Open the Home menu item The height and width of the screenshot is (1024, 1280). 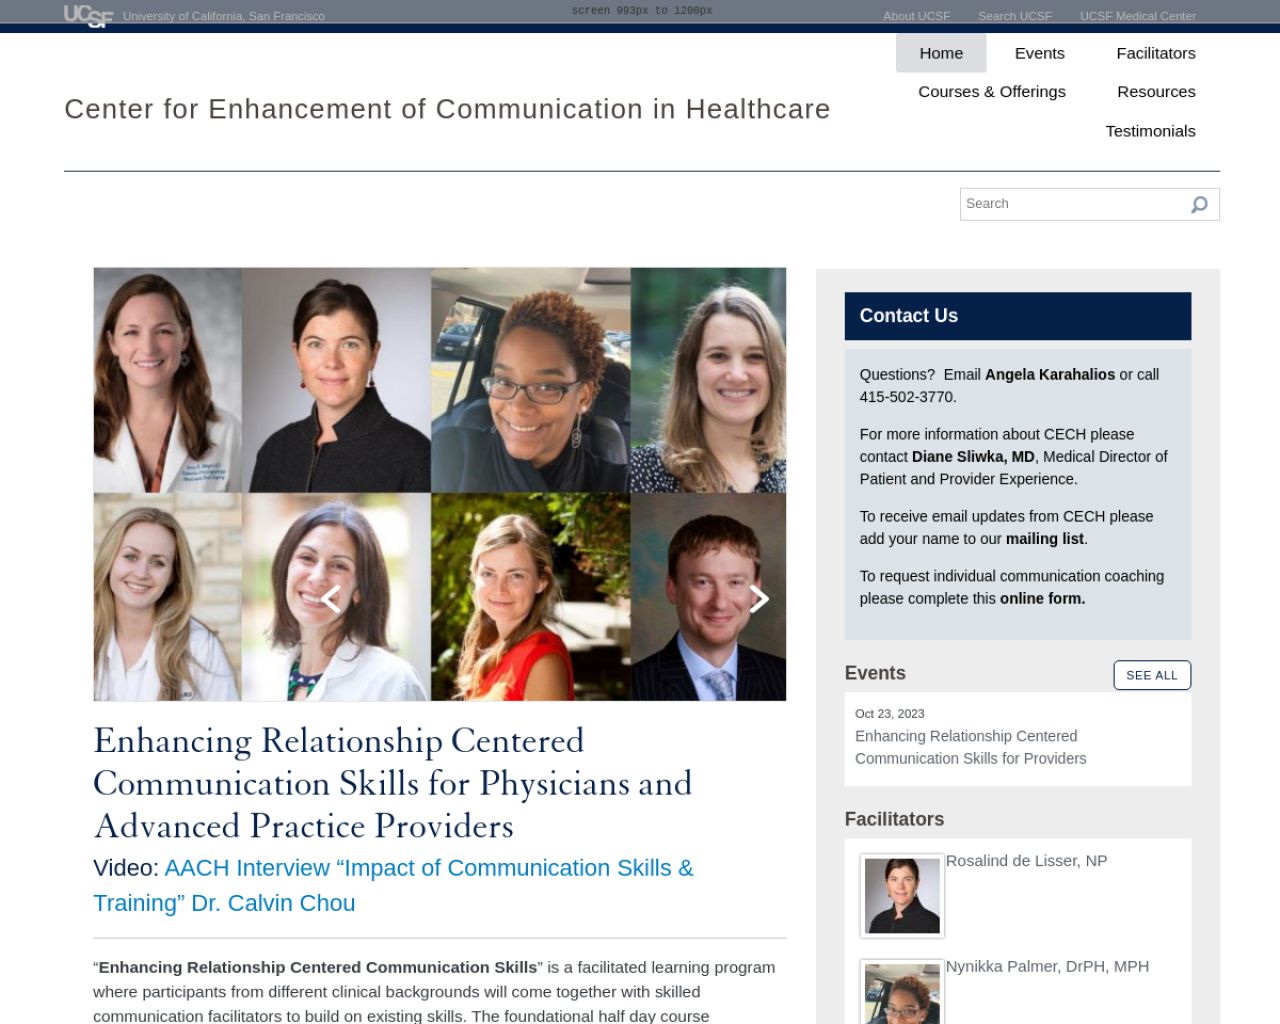(x=941, y=53)
